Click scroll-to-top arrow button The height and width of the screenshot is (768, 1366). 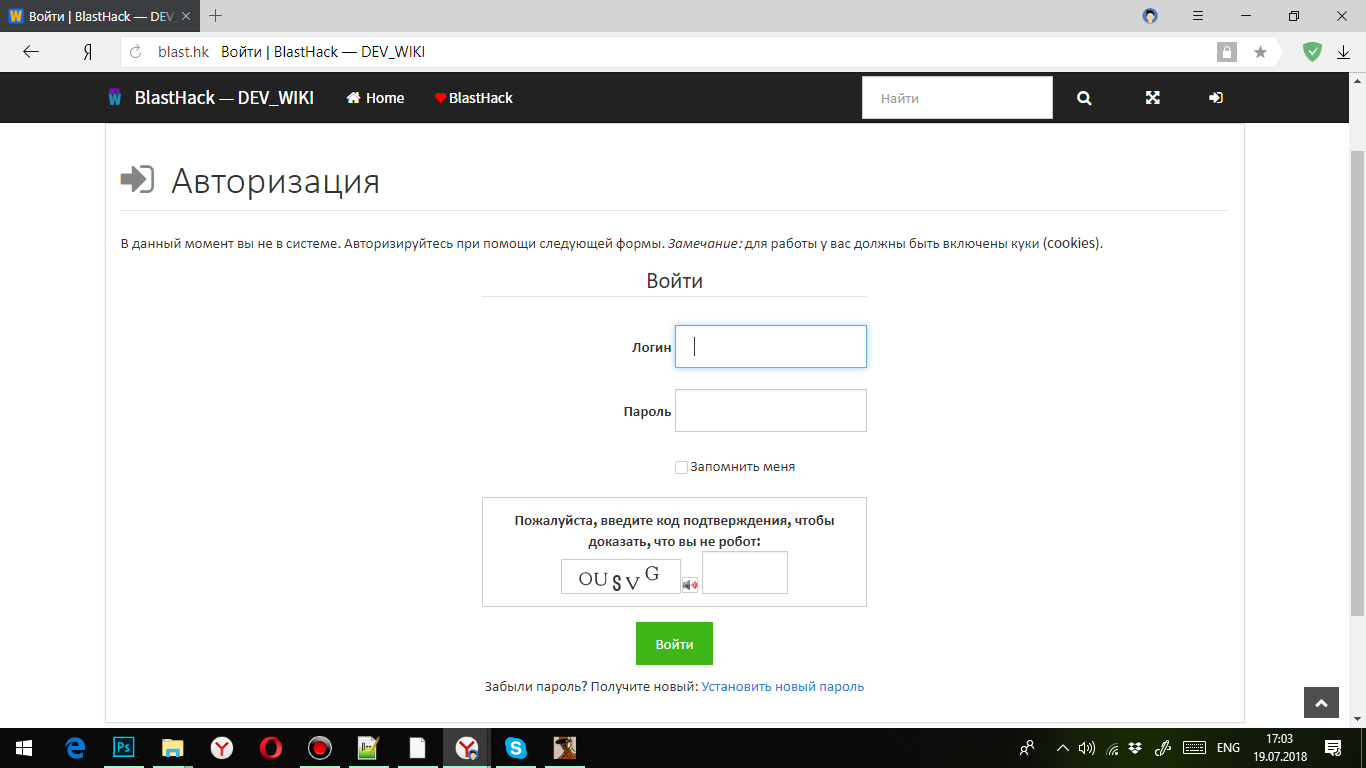(1321, 704)
